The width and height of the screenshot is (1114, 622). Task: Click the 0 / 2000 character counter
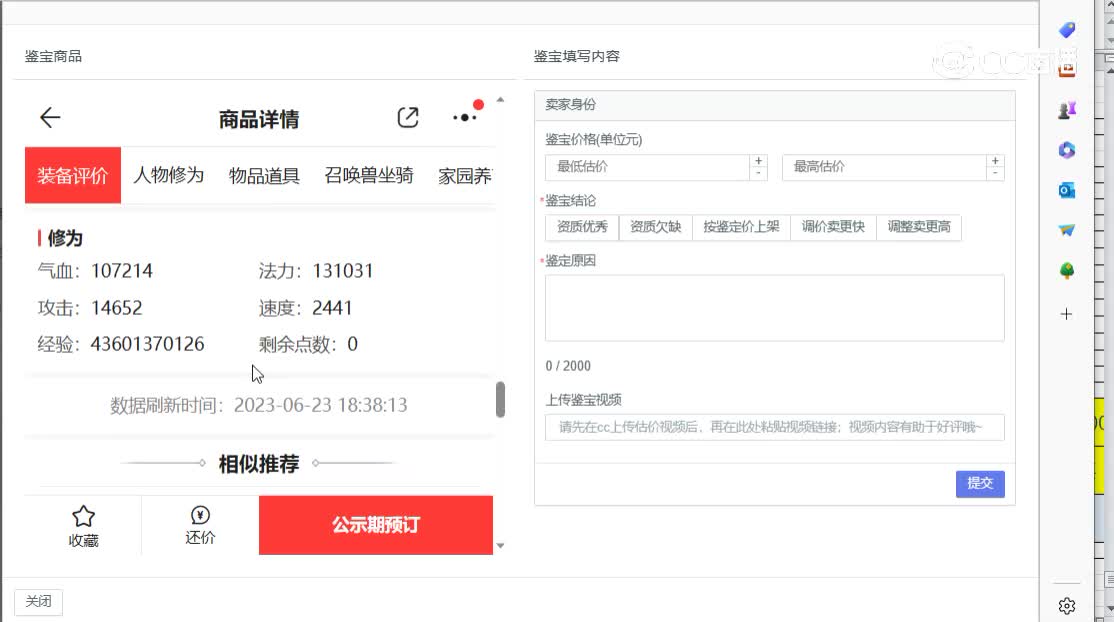[568, 365]
